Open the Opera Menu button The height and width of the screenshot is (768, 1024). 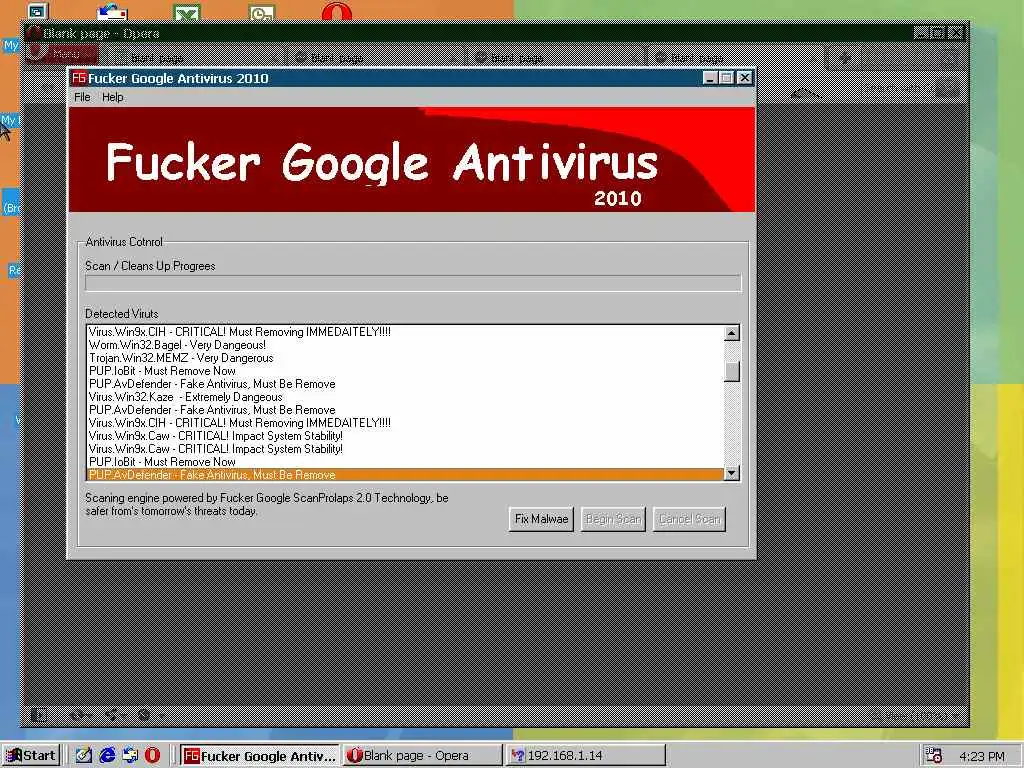(x=63, y=54)
